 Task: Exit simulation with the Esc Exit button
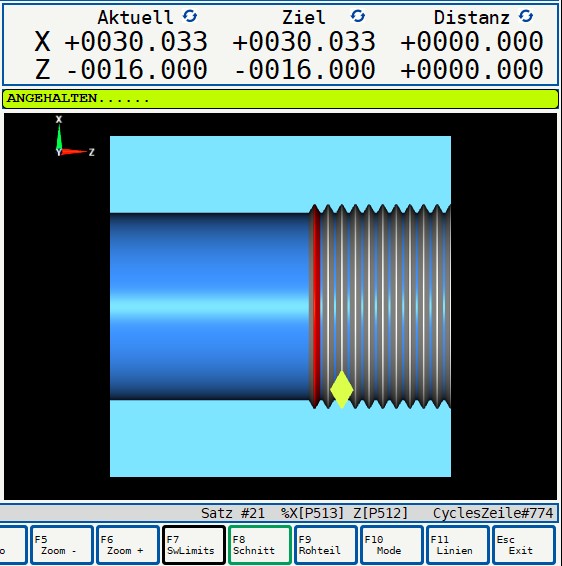(524, 545)
